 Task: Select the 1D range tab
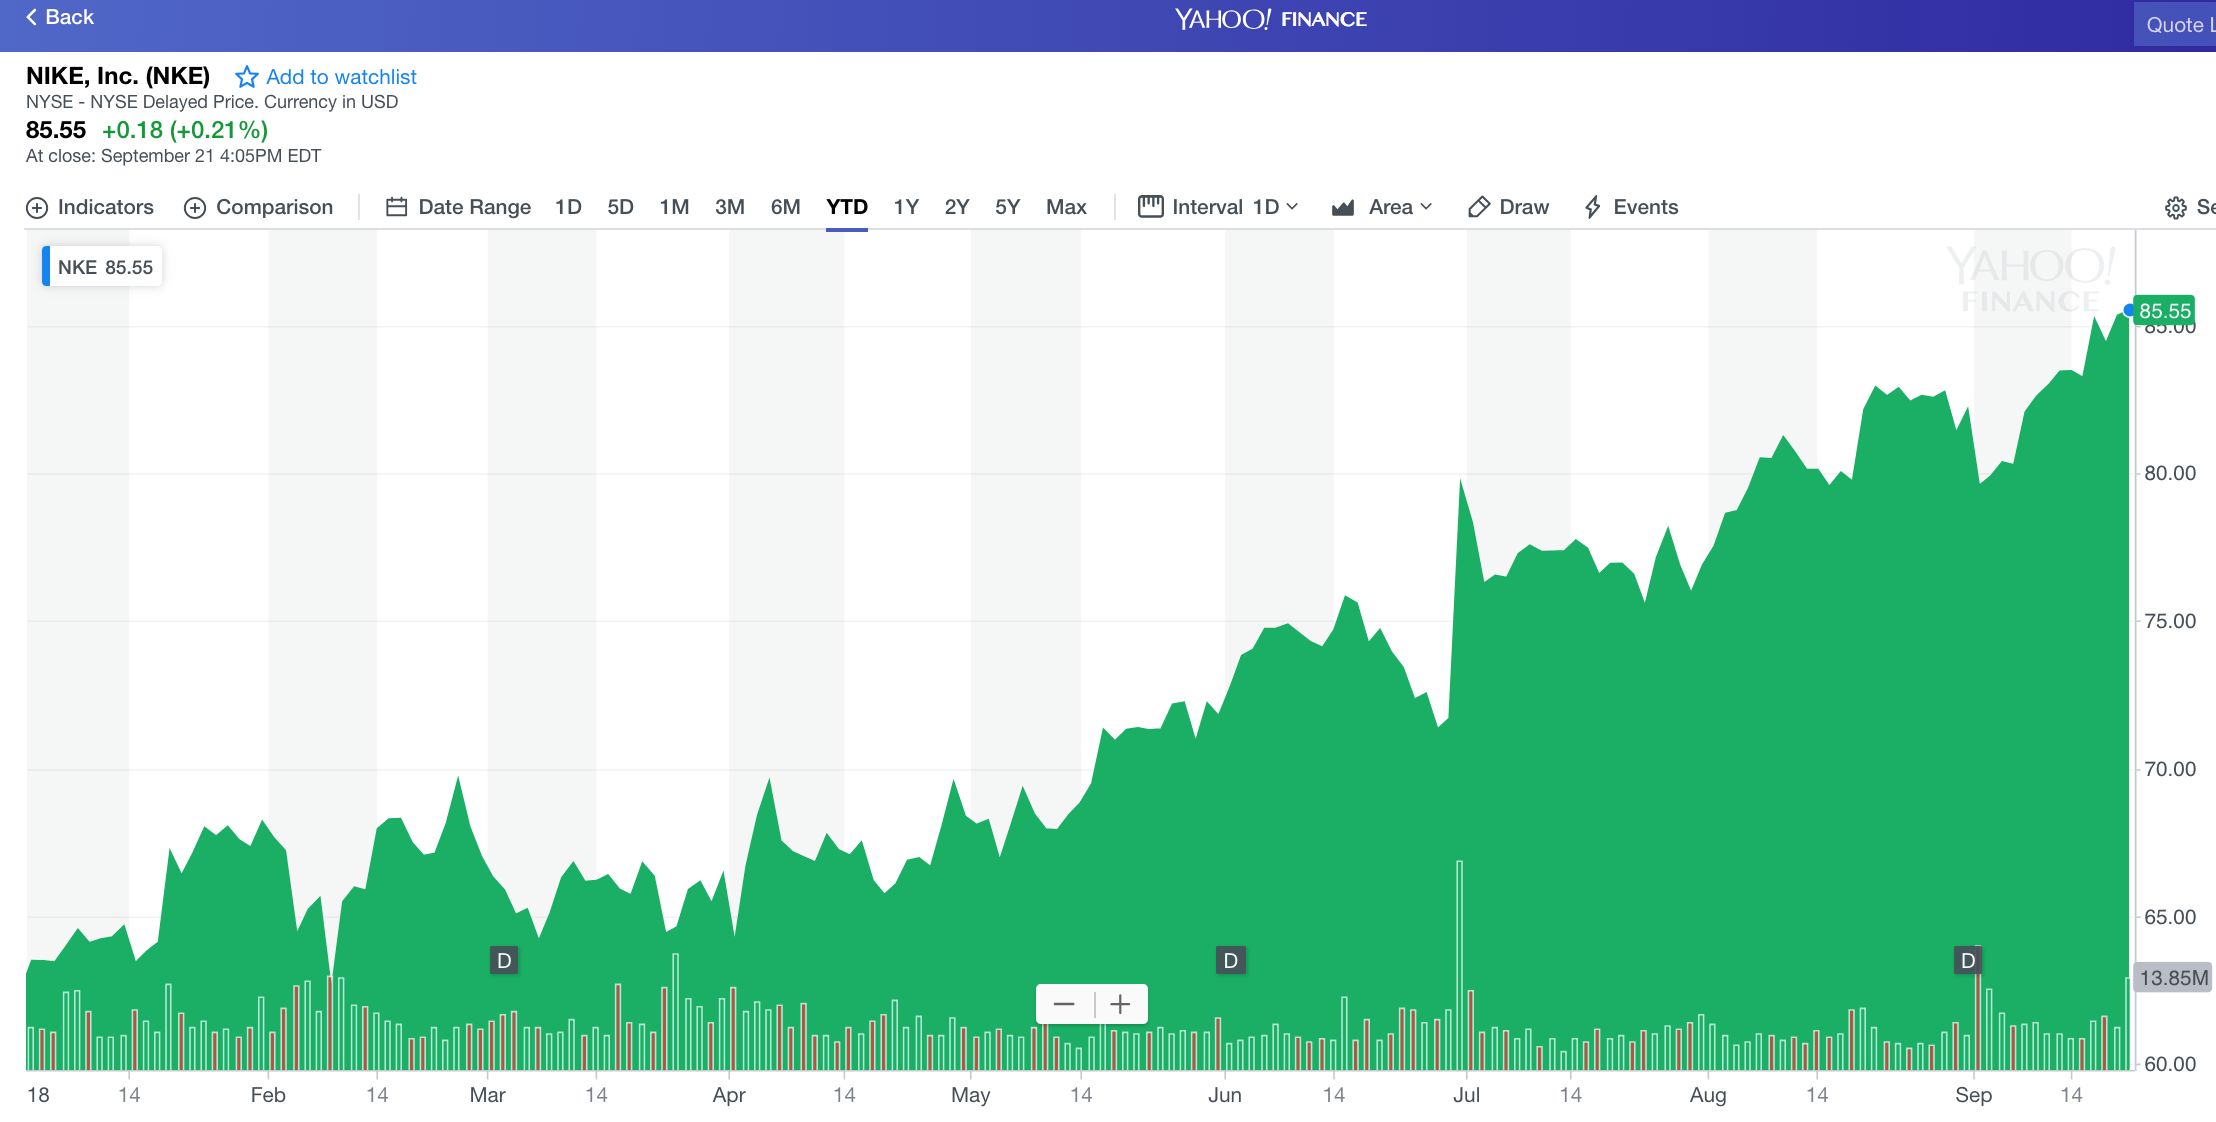pos(568,207)
